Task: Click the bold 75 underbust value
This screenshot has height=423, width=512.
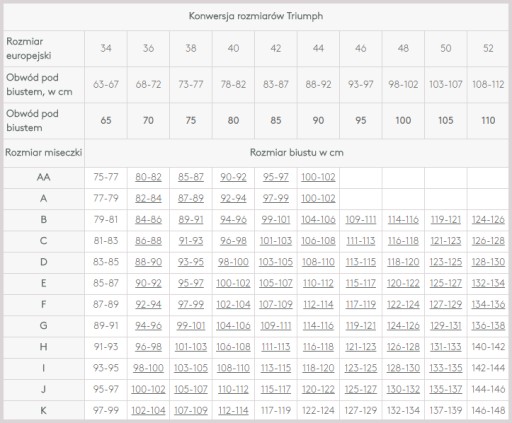Action: (191, 120)
